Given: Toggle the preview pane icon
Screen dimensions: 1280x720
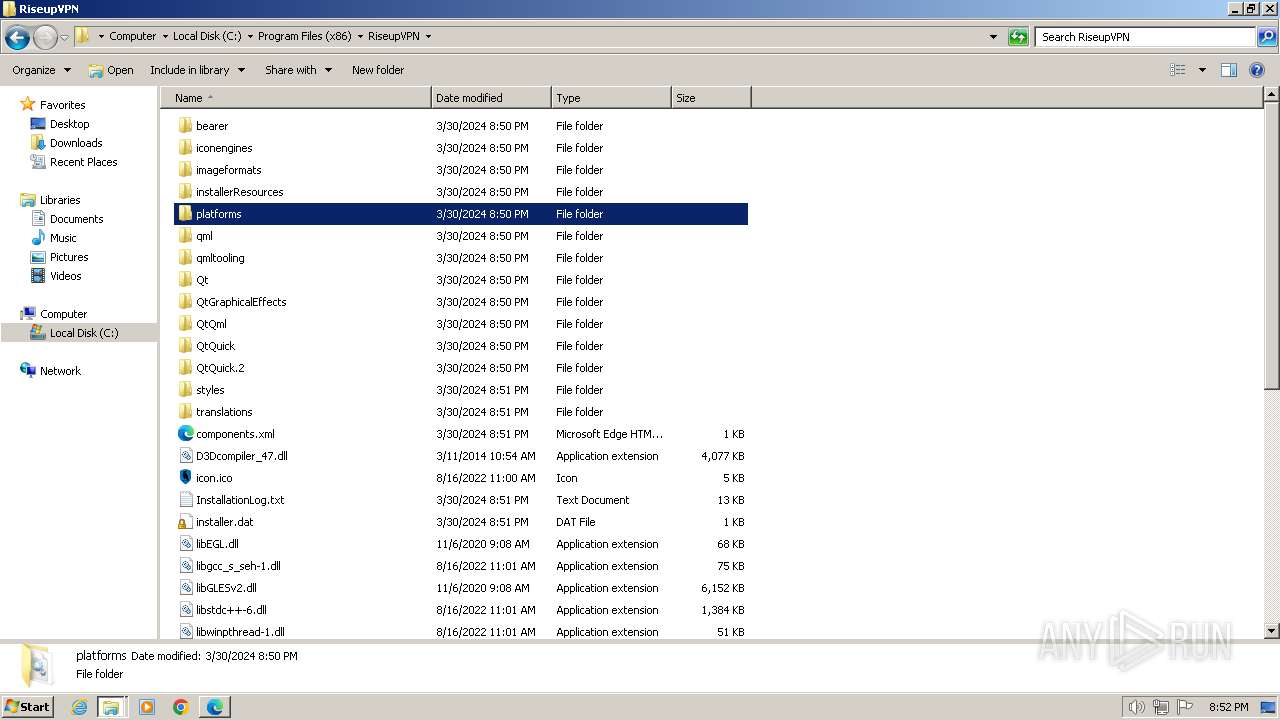Looking at the screenshot, I should click(1229, 70).
